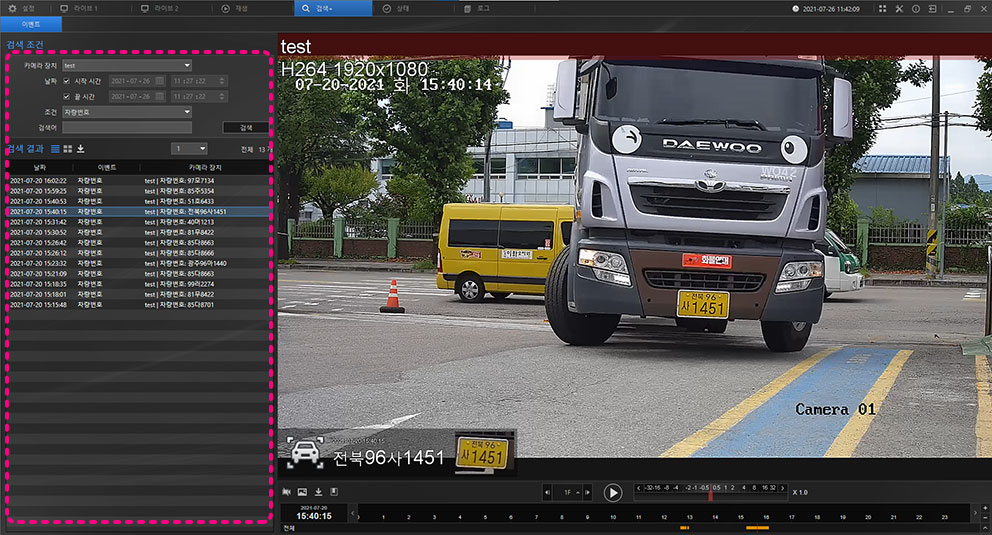
Task: Select result row 2021-07-20 15:40:53
Action: tap(139, 201)
